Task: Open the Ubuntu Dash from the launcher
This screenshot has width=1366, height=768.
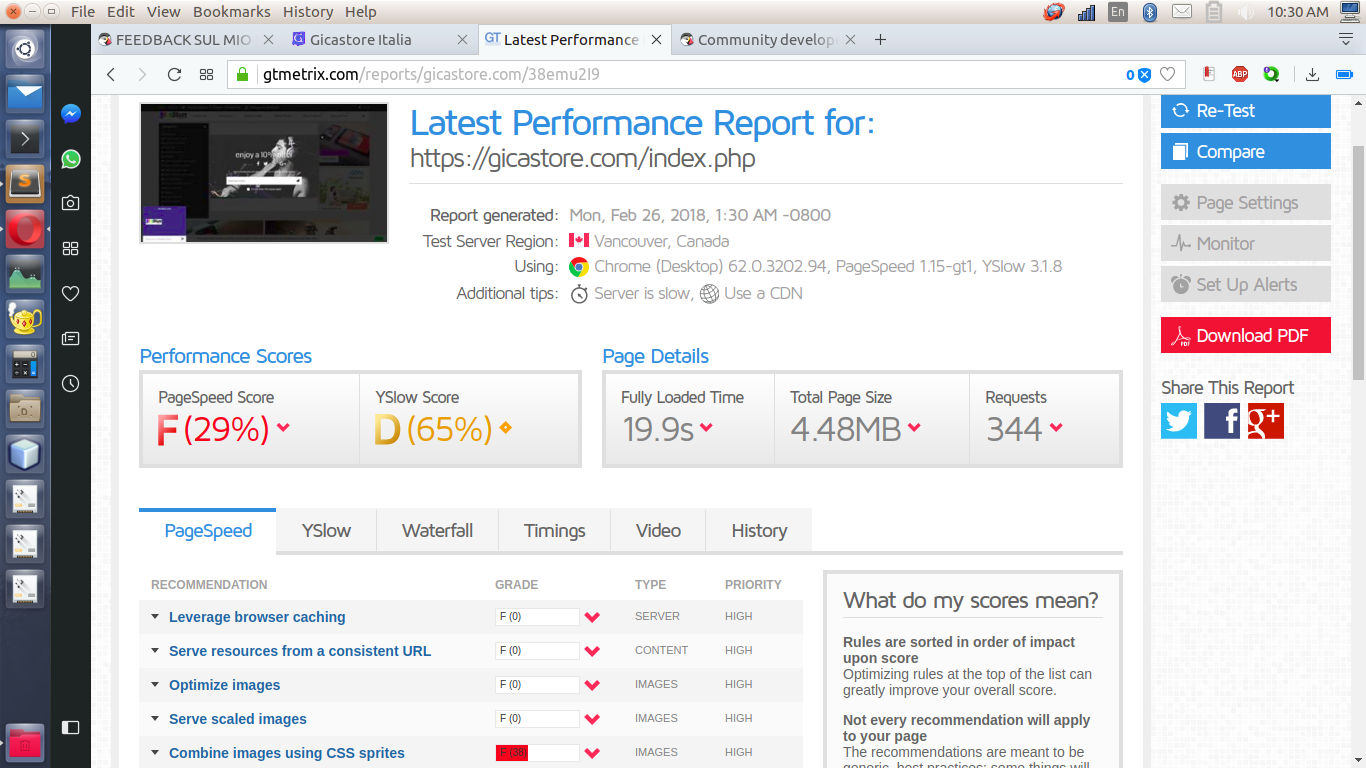Action: (25, 49)
